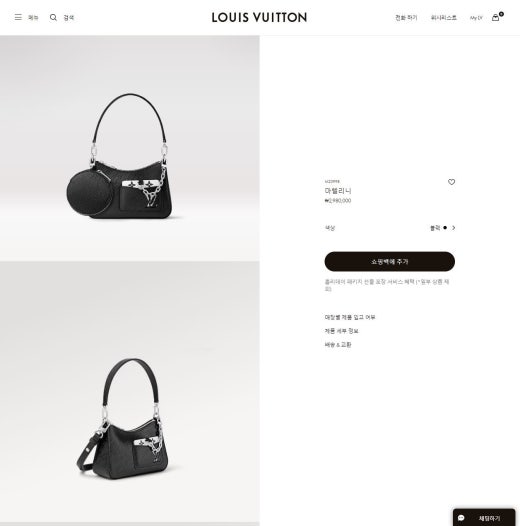Click the 쇼핑백에 추가 add-to-bag button

pos(389,261)
